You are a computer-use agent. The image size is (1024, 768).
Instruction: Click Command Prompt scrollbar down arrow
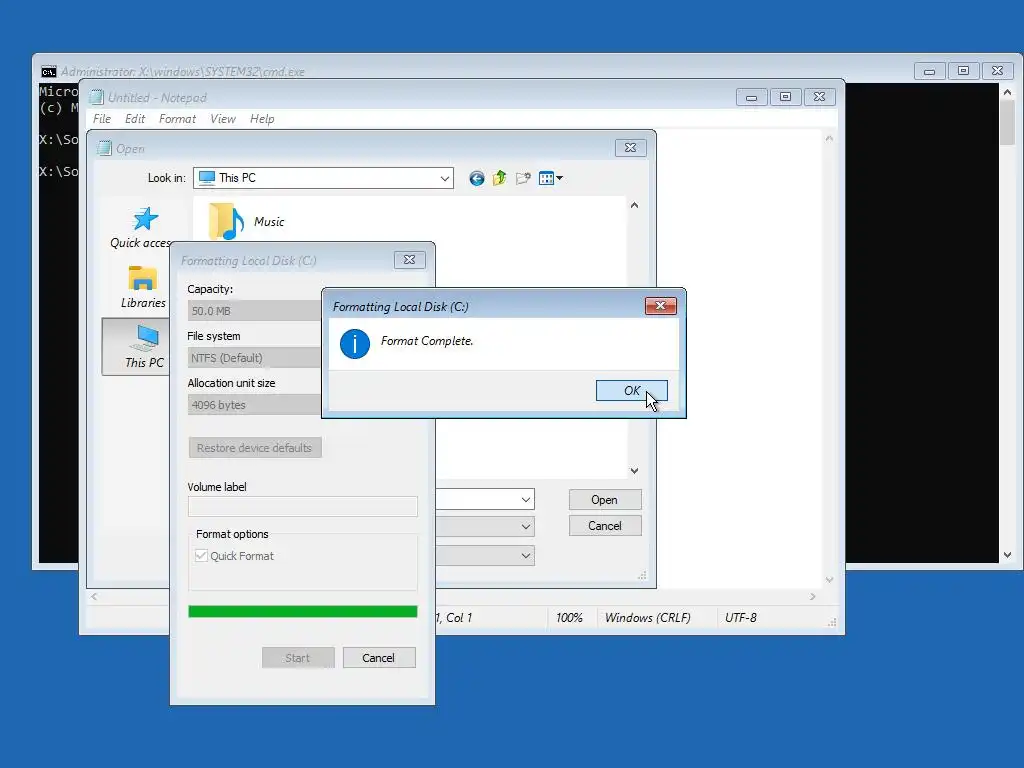pyautogui.click(x=1008, y=555)
